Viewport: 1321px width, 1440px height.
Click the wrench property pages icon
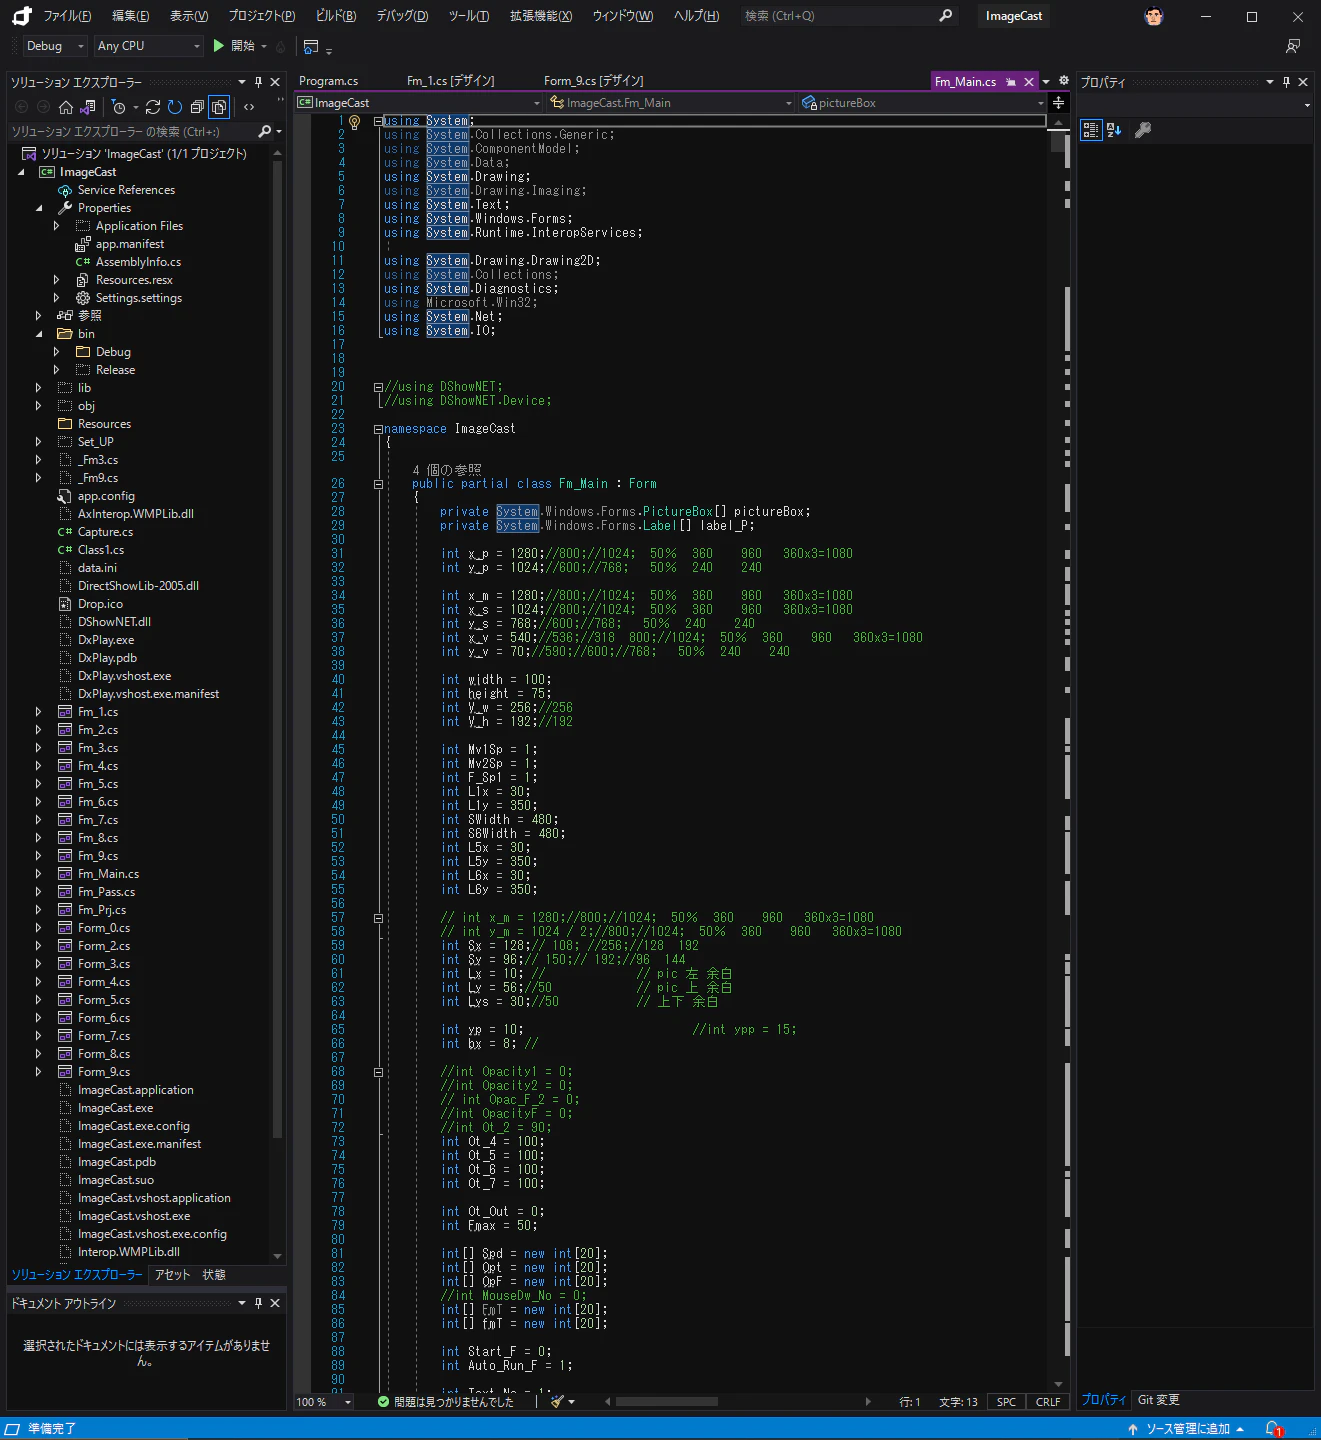[1143, 130]
